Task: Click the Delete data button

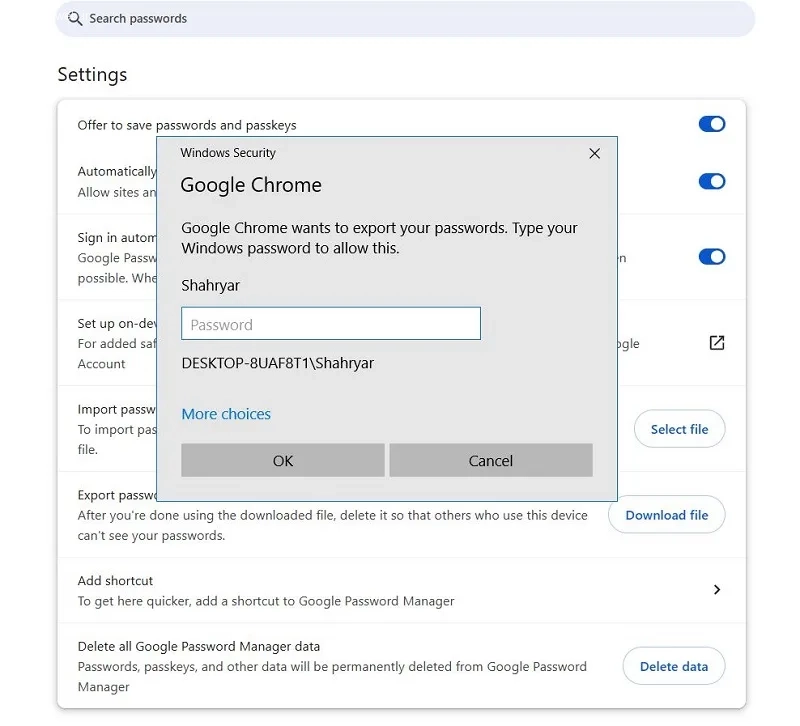Action: click(673, 666)
